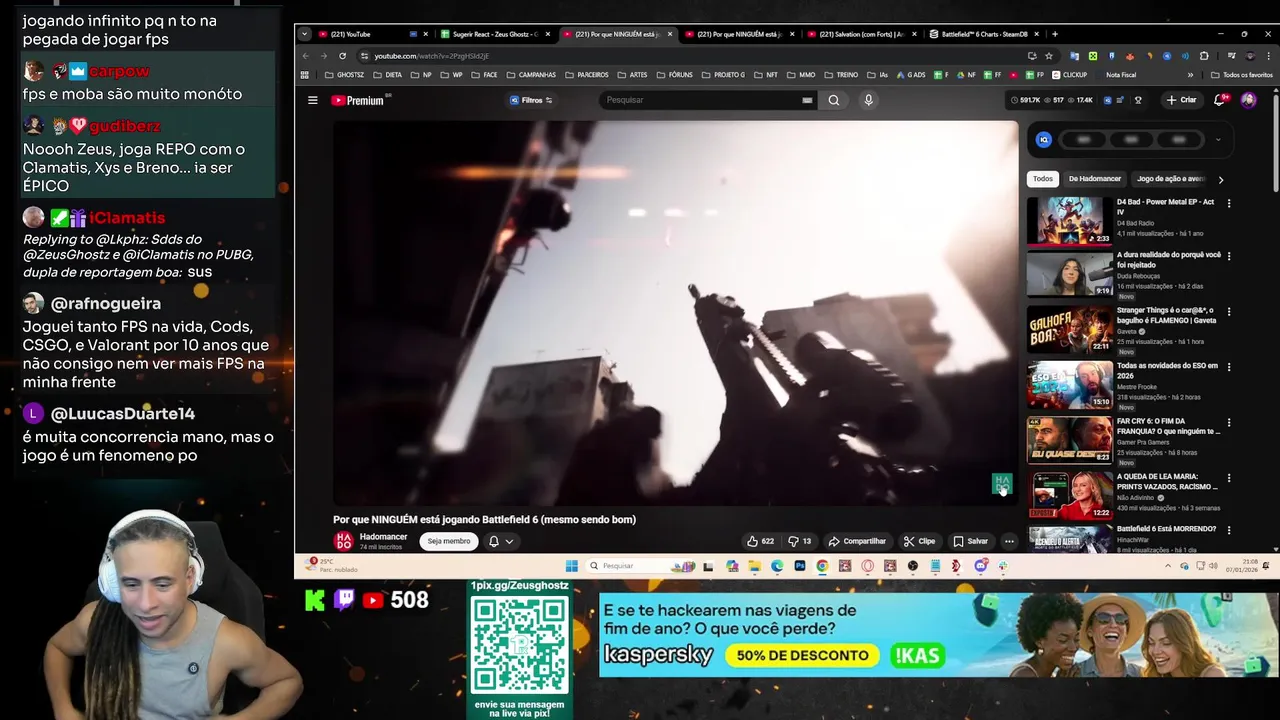Image resolution: width=1280 pixels, height=720 pixels.
Task: Click the Criar button
Action: click(1181, 100)
